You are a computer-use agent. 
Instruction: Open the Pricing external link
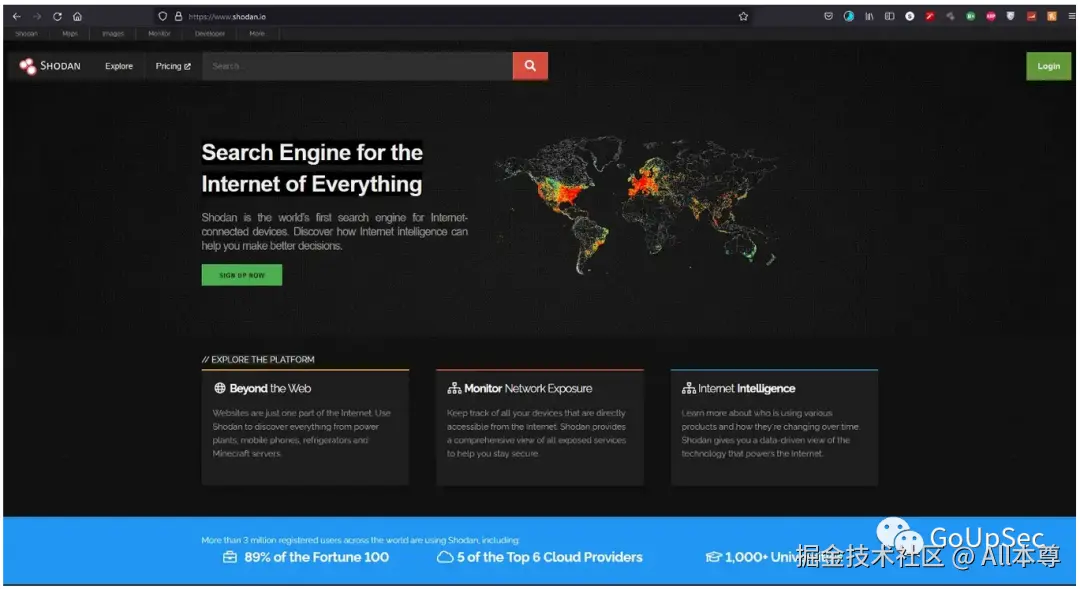[173, 66]
